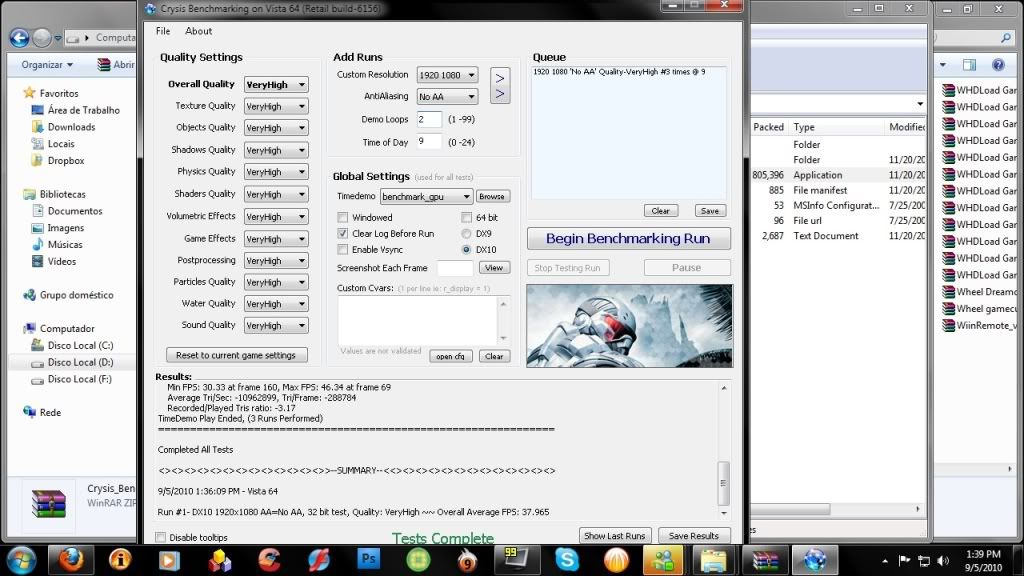Enable the 64 bit checkbox
Viewport: 1024px width, 576px height.
[x=466, y=217]
